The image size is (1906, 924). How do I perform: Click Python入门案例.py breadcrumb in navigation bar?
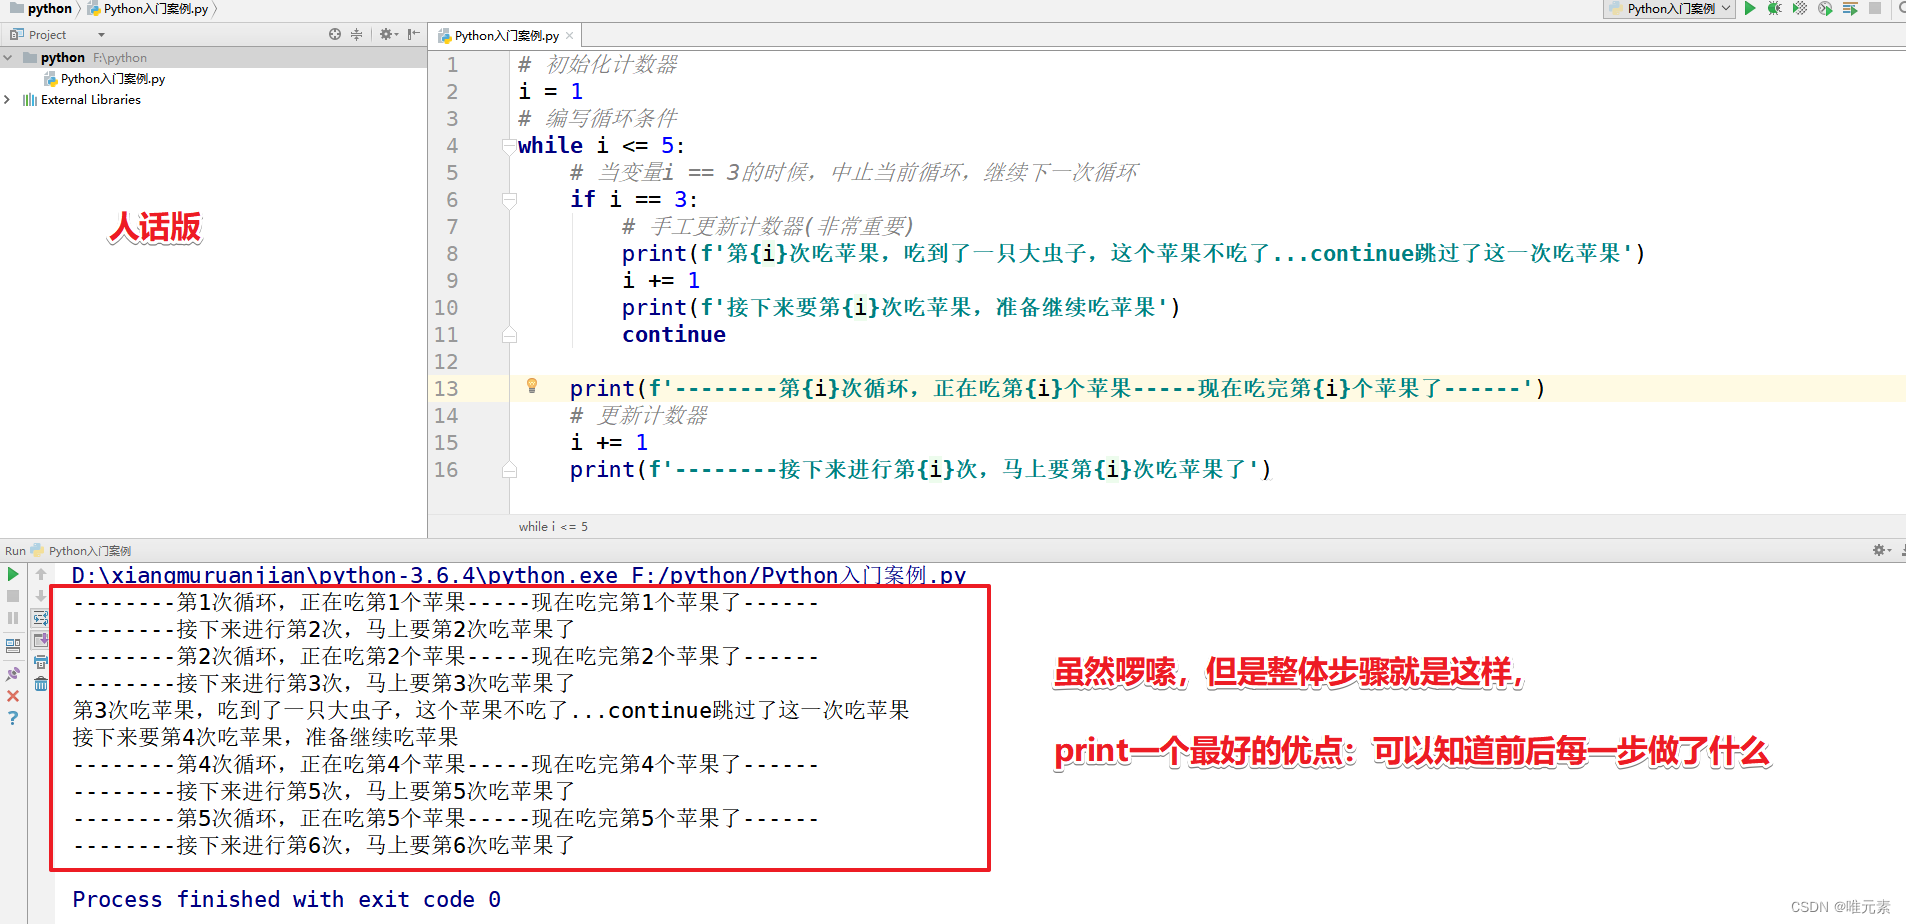tap(148, 8)
